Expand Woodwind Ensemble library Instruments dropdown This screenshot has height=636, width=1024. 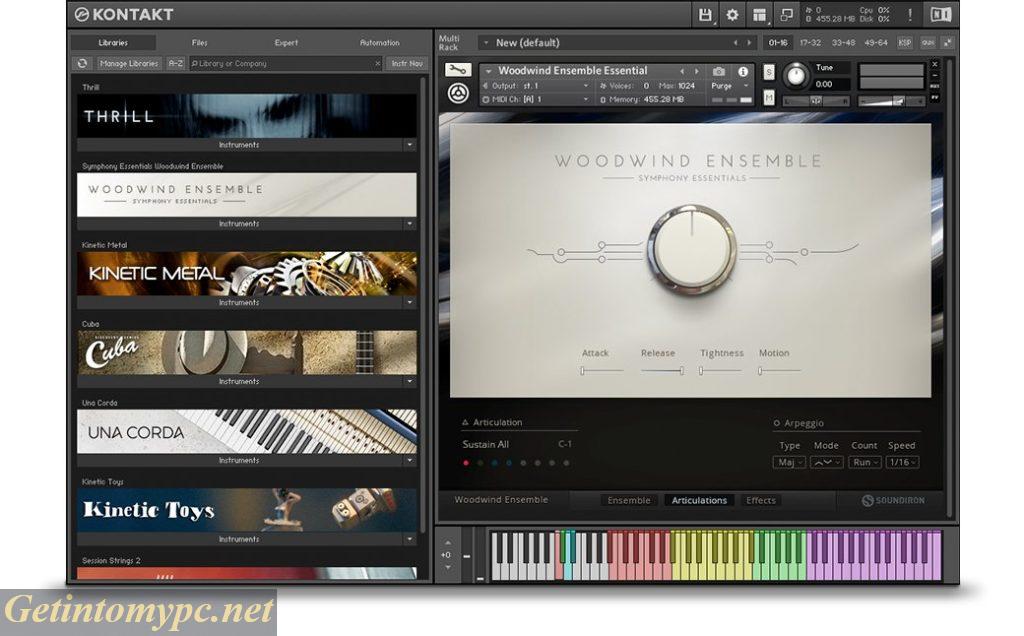409,224
